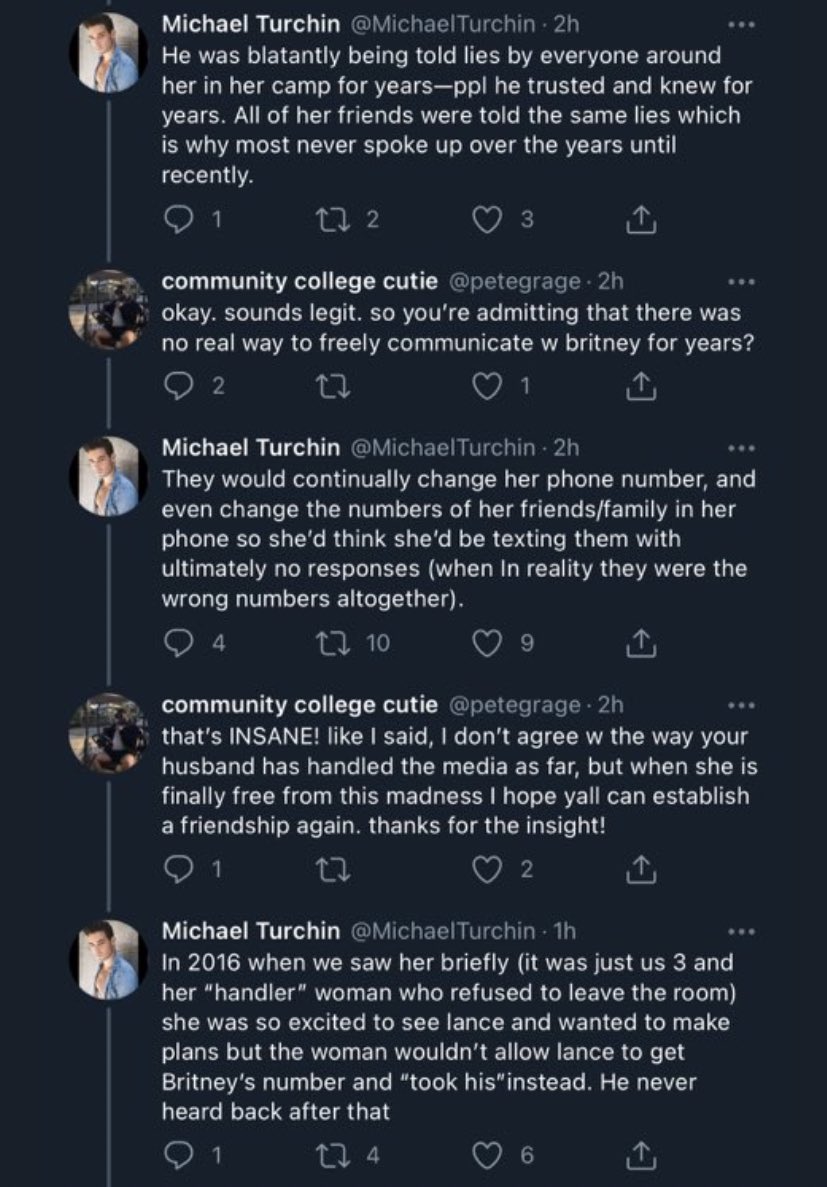Viewport: 827px width, 1187px height.
Task: Like the phone number tweet with 9 likes
Action: coord(487,645)
